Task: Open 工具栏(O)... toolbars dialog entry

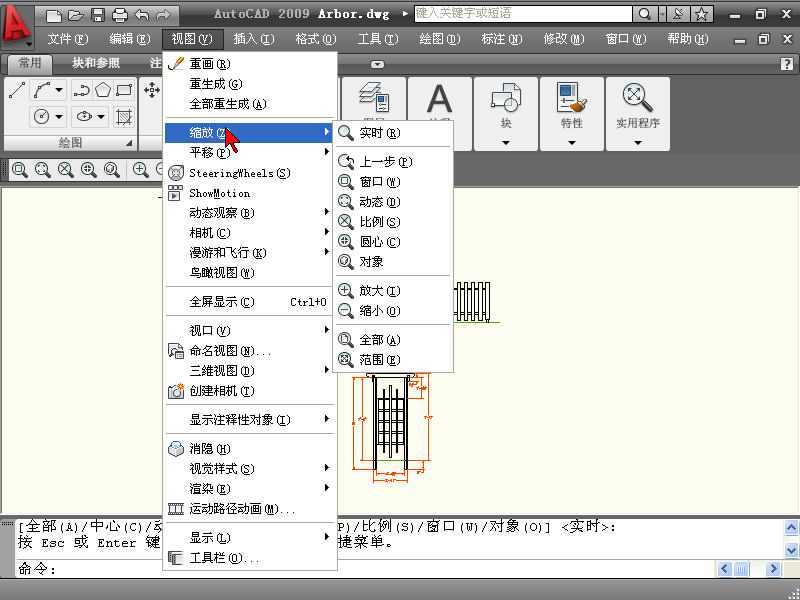Action: tap(250, 558)
